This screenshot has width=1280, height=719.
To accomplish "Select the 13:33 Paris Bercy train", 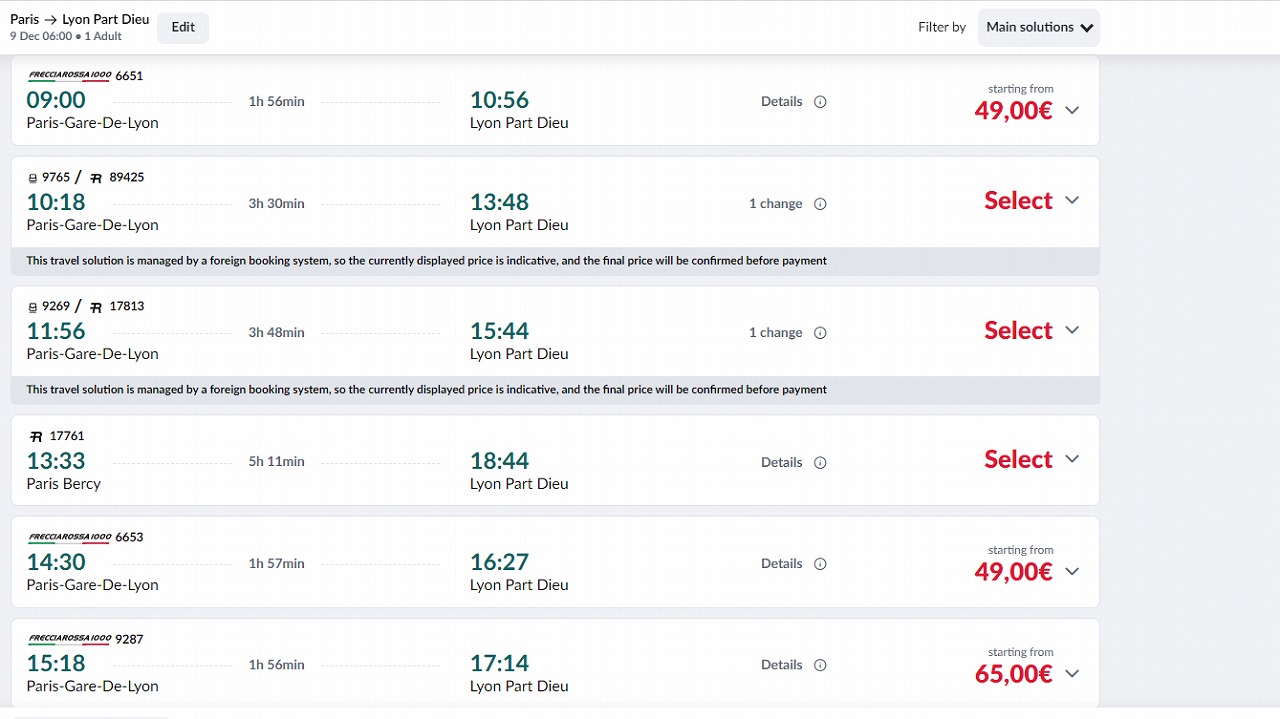I will [1018, 459].
